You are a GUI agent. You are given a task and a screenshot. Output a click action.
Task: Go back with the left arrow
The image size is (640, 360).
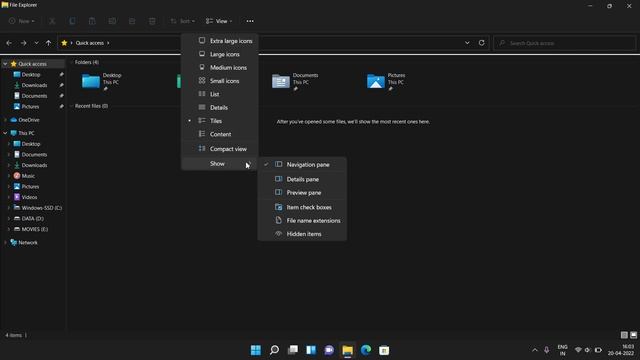pyautogui.click(x=9, y=43)
